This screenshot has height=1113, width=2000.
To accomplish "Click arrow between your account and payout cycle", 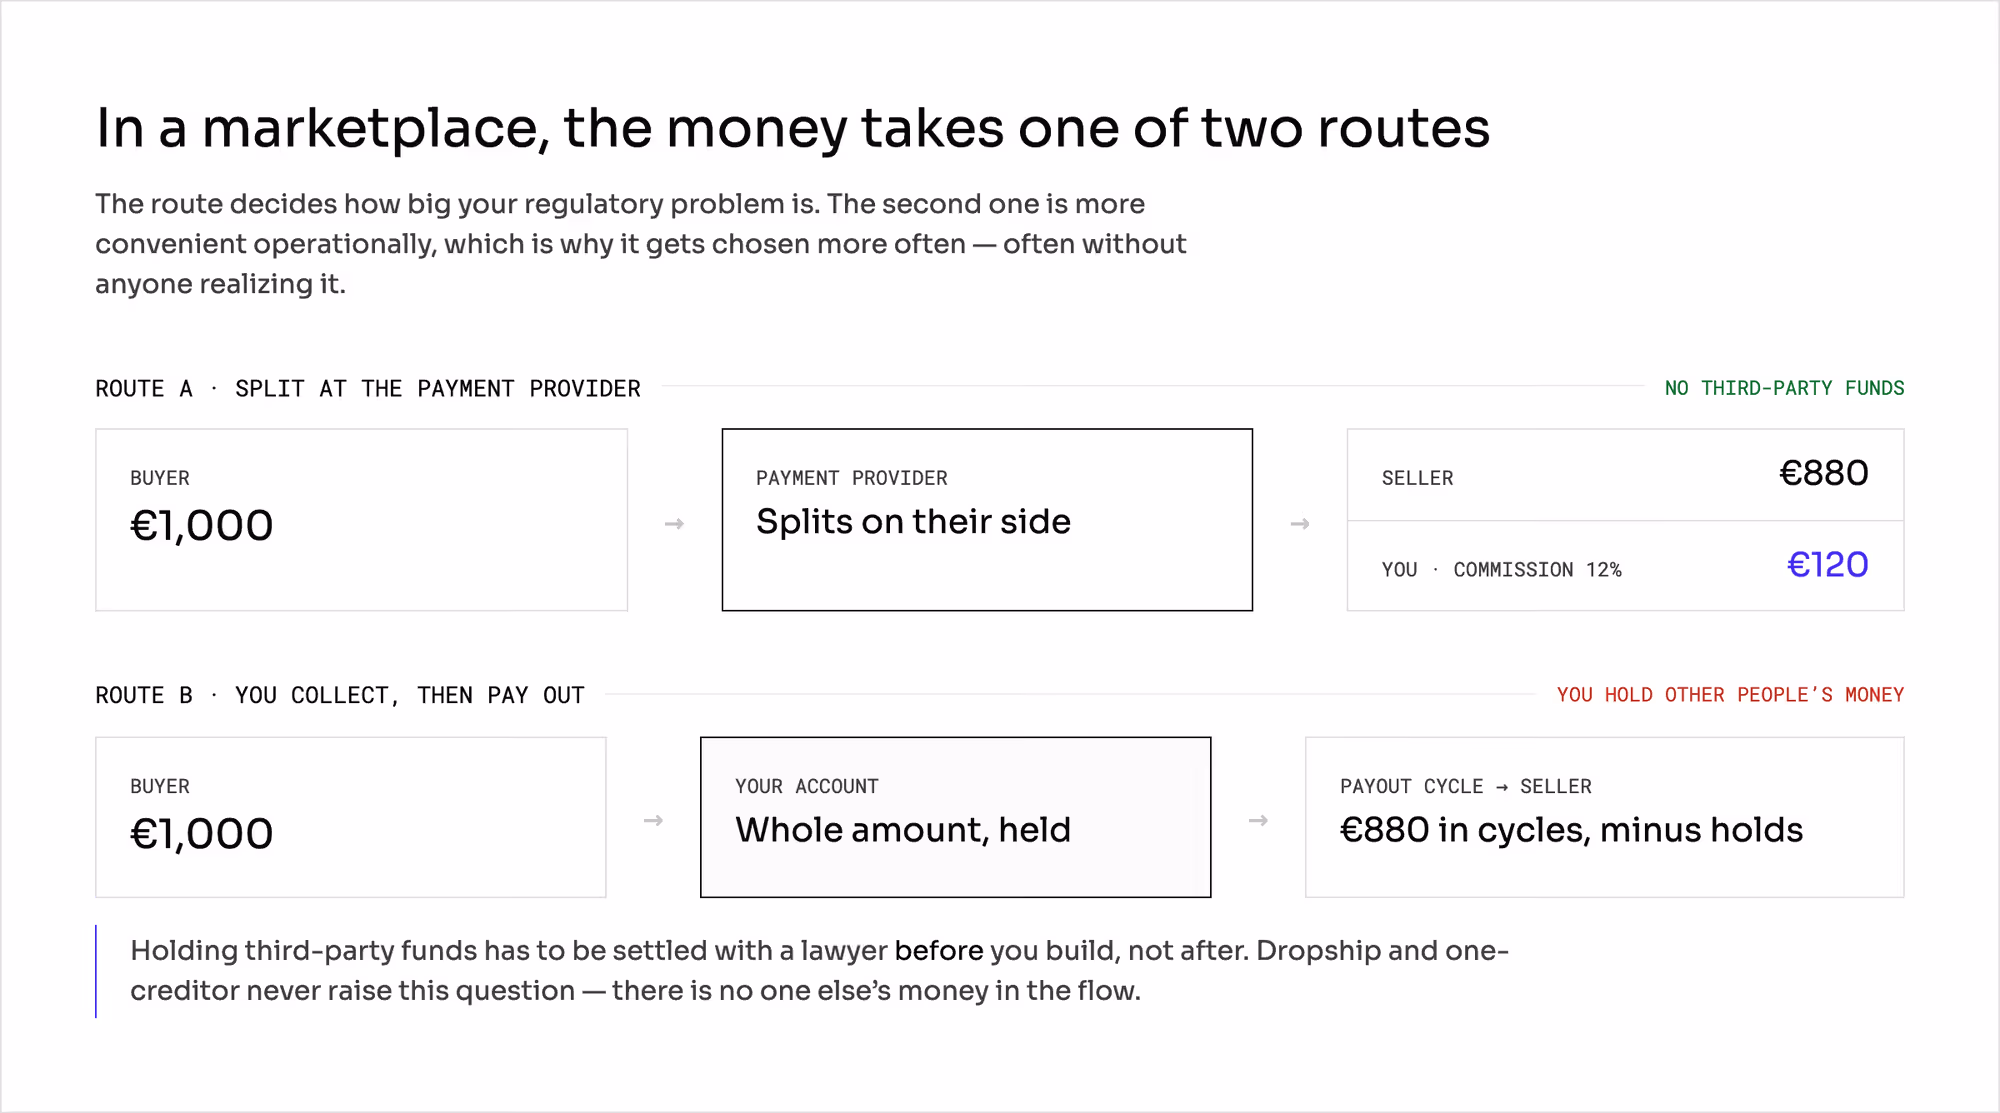I will point(1258,820).
